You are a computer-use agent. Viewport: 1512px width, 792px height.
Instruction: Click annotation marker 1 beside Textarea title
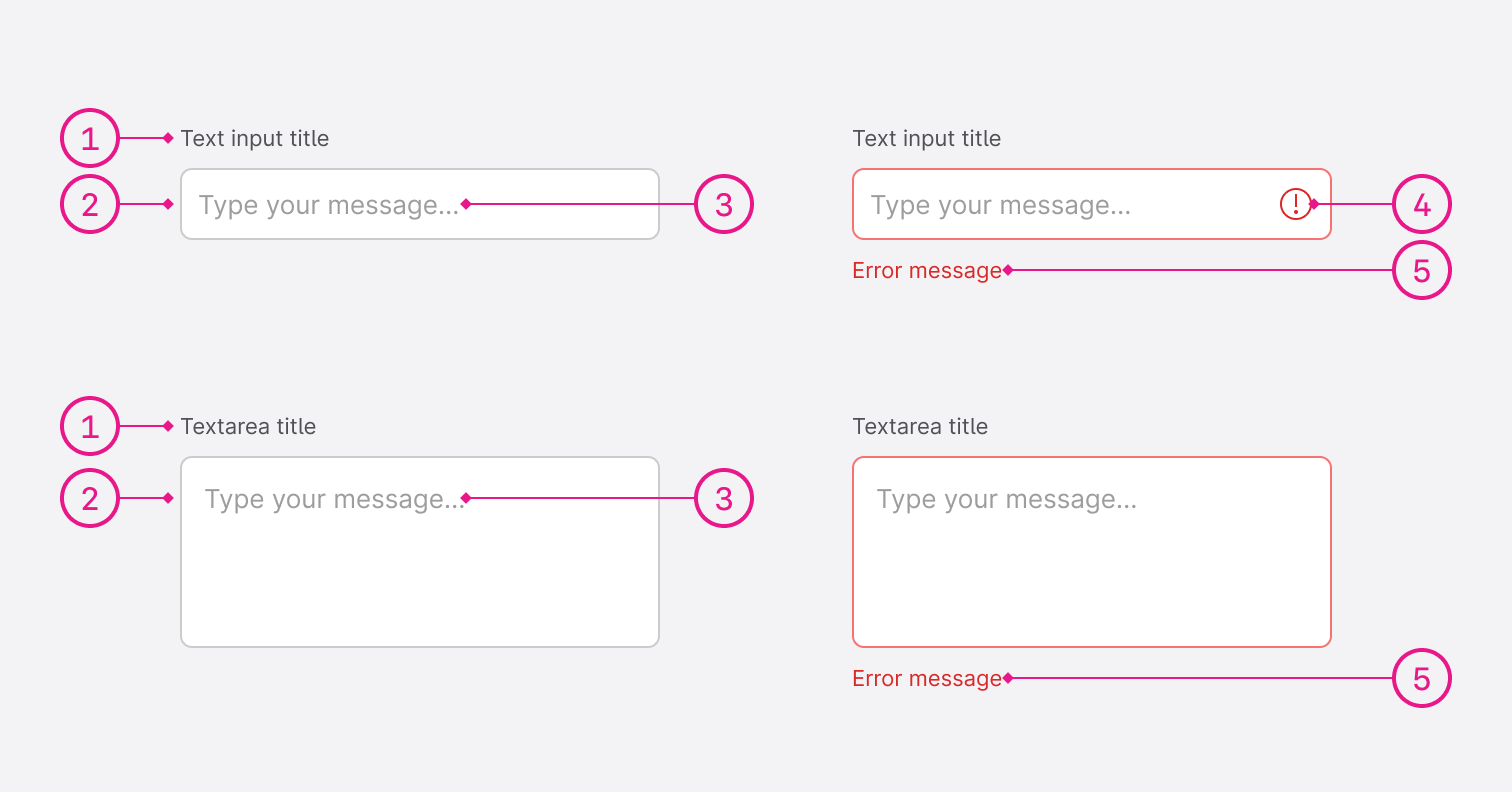(x=90, y=426)
